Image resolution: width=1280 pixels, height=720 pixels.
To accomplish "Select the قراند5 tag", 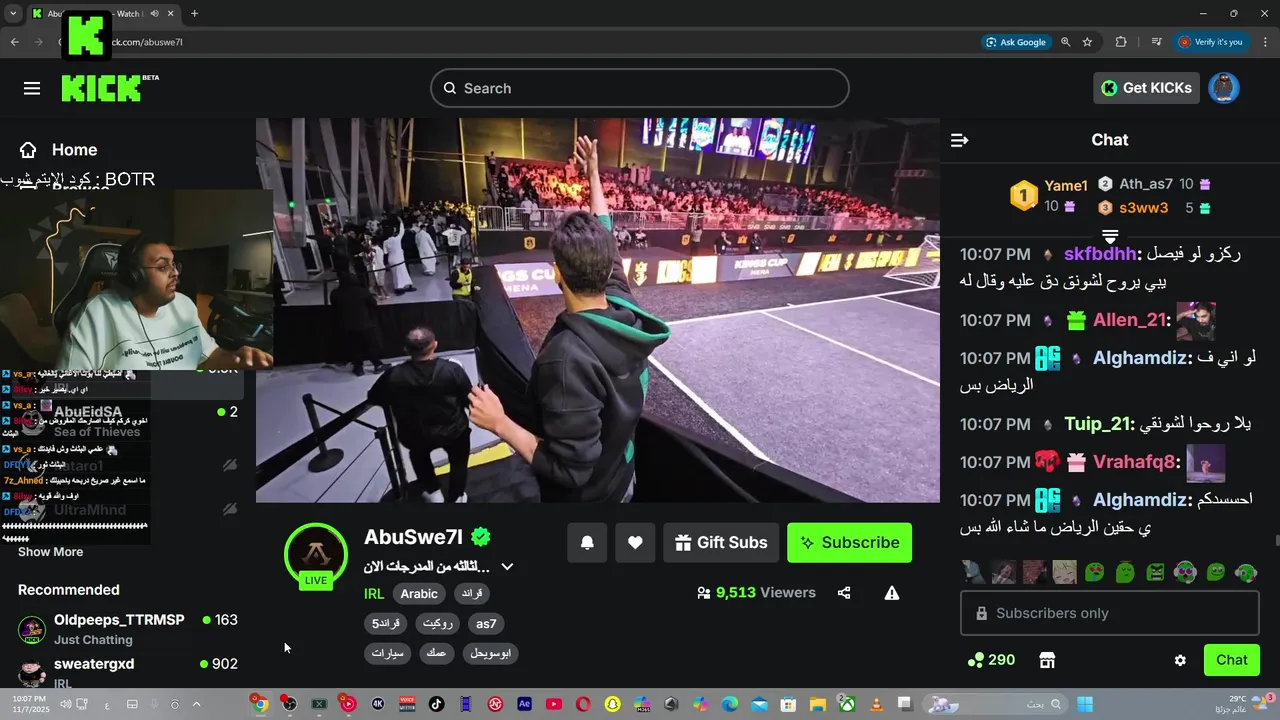I will coord(386,624).
